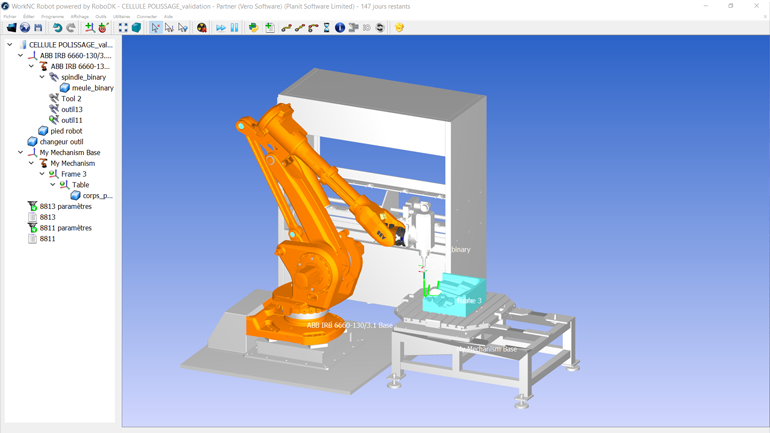The width and height of the screenshot is (770, 433).
Task: Open the Programme menu
Action: coord(52,17)
